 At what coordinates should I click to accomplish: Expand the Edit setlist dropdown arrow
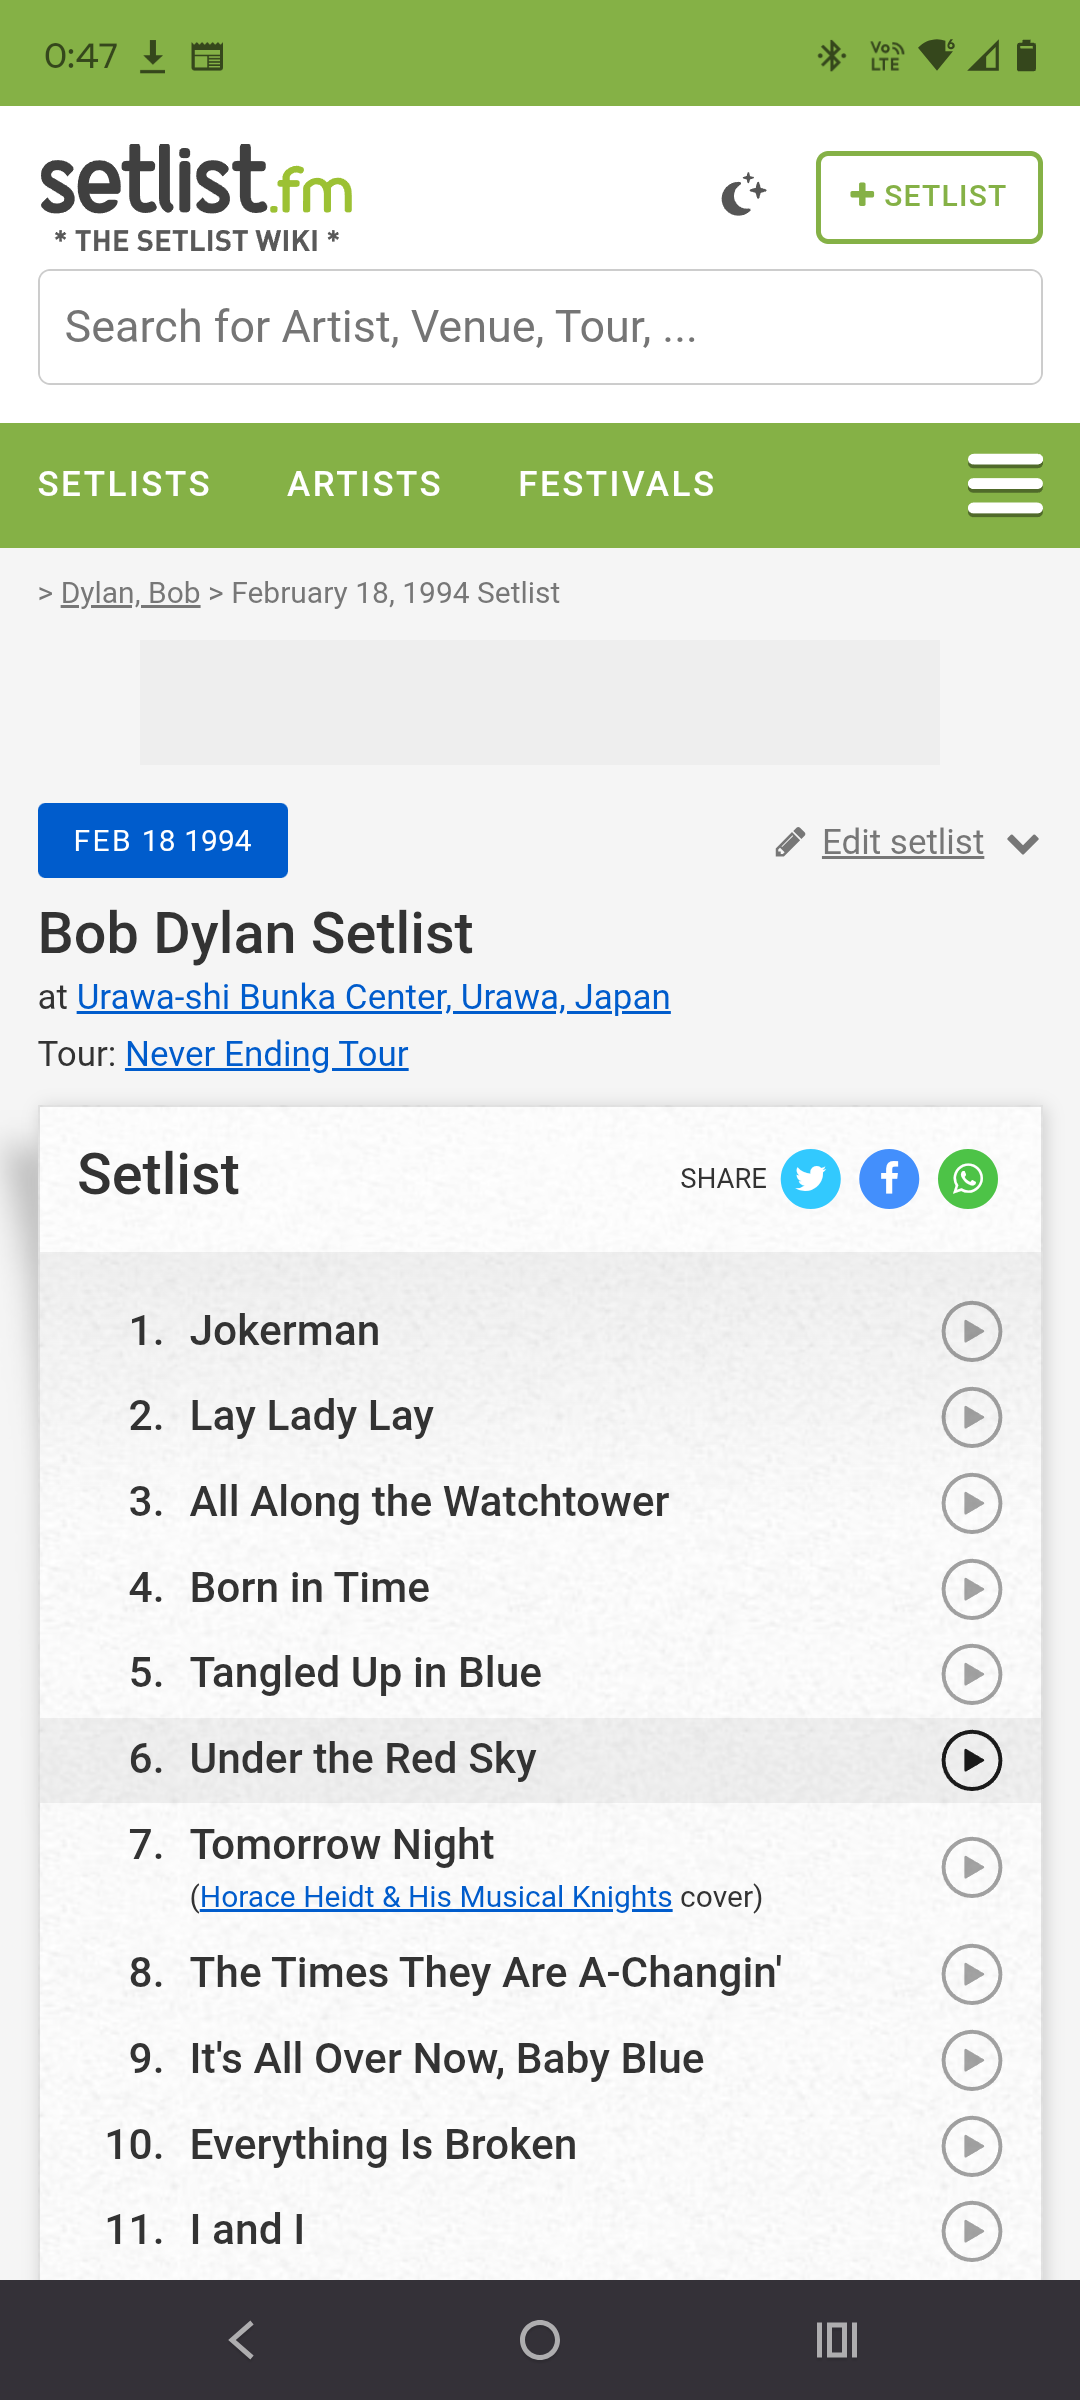1023,844
